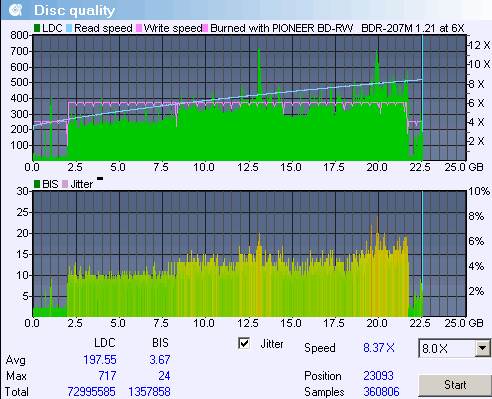Click the pink Burned with PIONEER swatch
492x399 pixels.
(205, 28)
